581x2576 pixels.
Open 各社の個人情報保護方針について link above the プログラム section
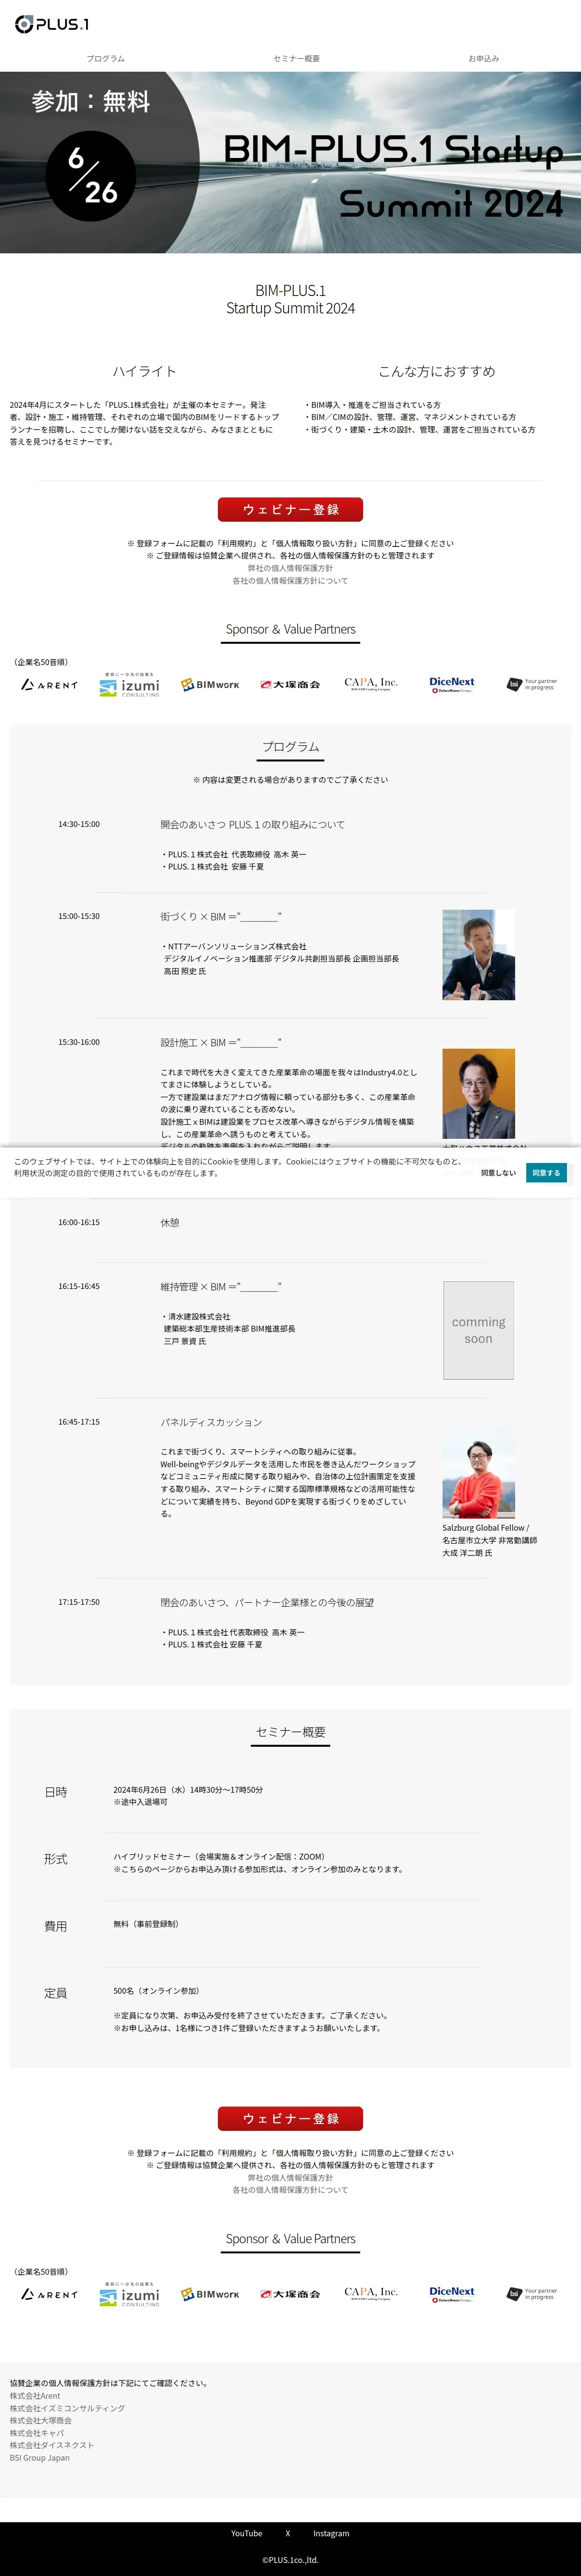(x=290, y=581)
